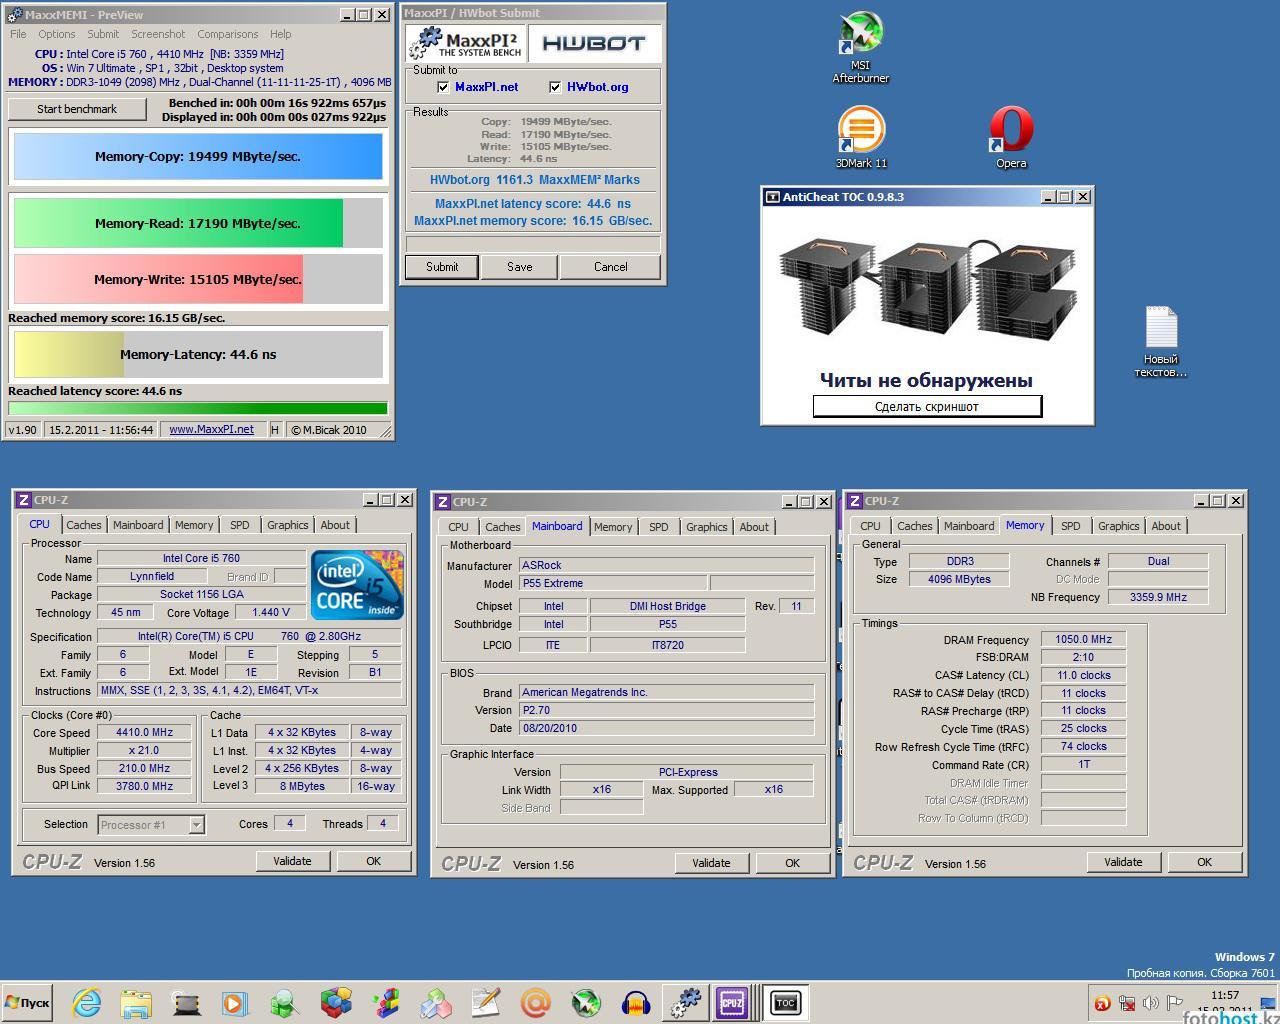1280x1024 pixels.
Task: Switch to Caches tab in CPU-Z CPU window
Action: 84,525
